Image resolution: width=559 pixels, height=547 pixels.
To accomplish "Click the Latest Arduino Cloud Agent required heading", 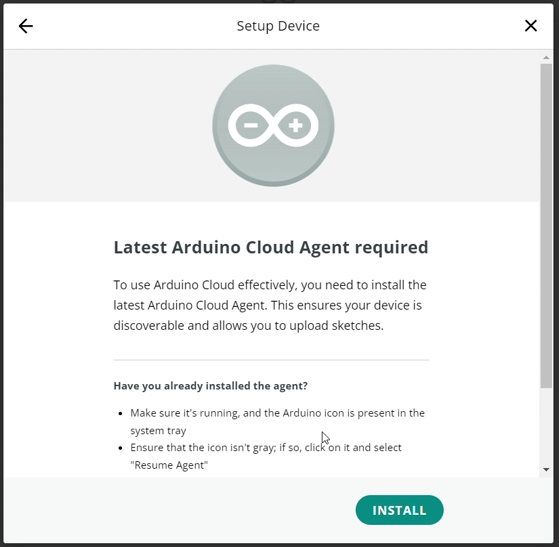I will pyautogui.click(x=271, y=247).
